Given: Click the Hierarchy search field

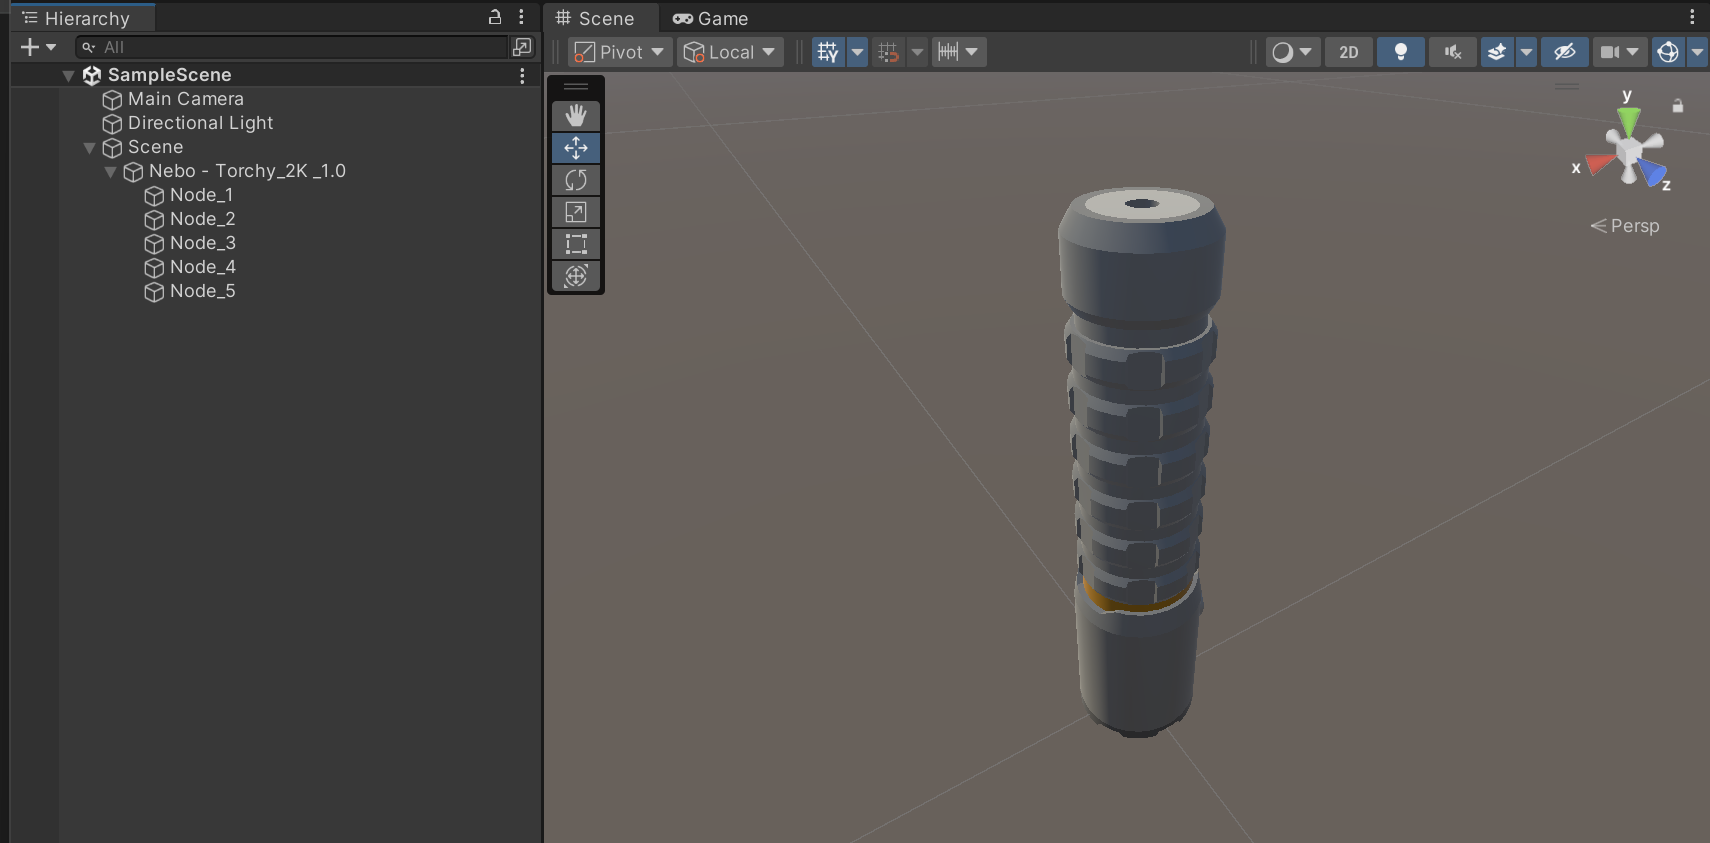Looking at the screenshot, I should click(300, 47).
